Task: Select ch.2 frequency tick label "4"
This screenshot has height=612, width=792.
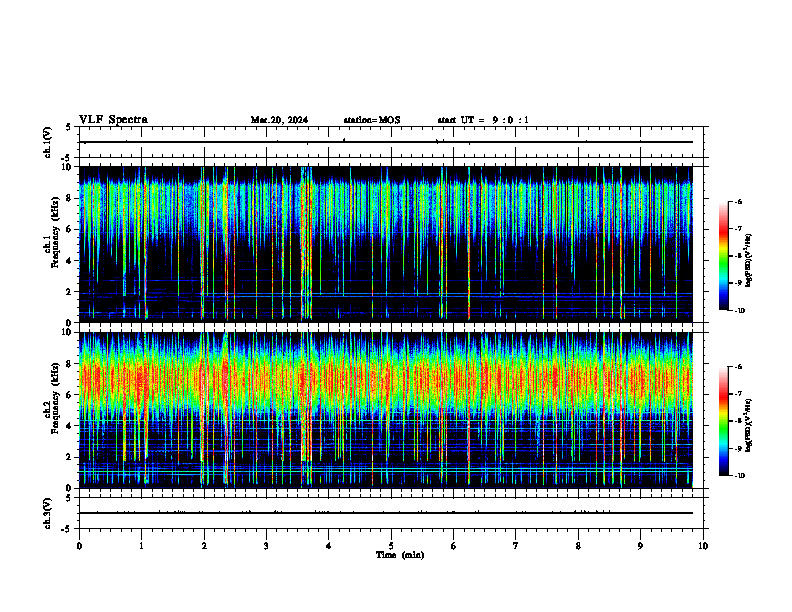Action: pyautogui.click(x=70, y=426)
